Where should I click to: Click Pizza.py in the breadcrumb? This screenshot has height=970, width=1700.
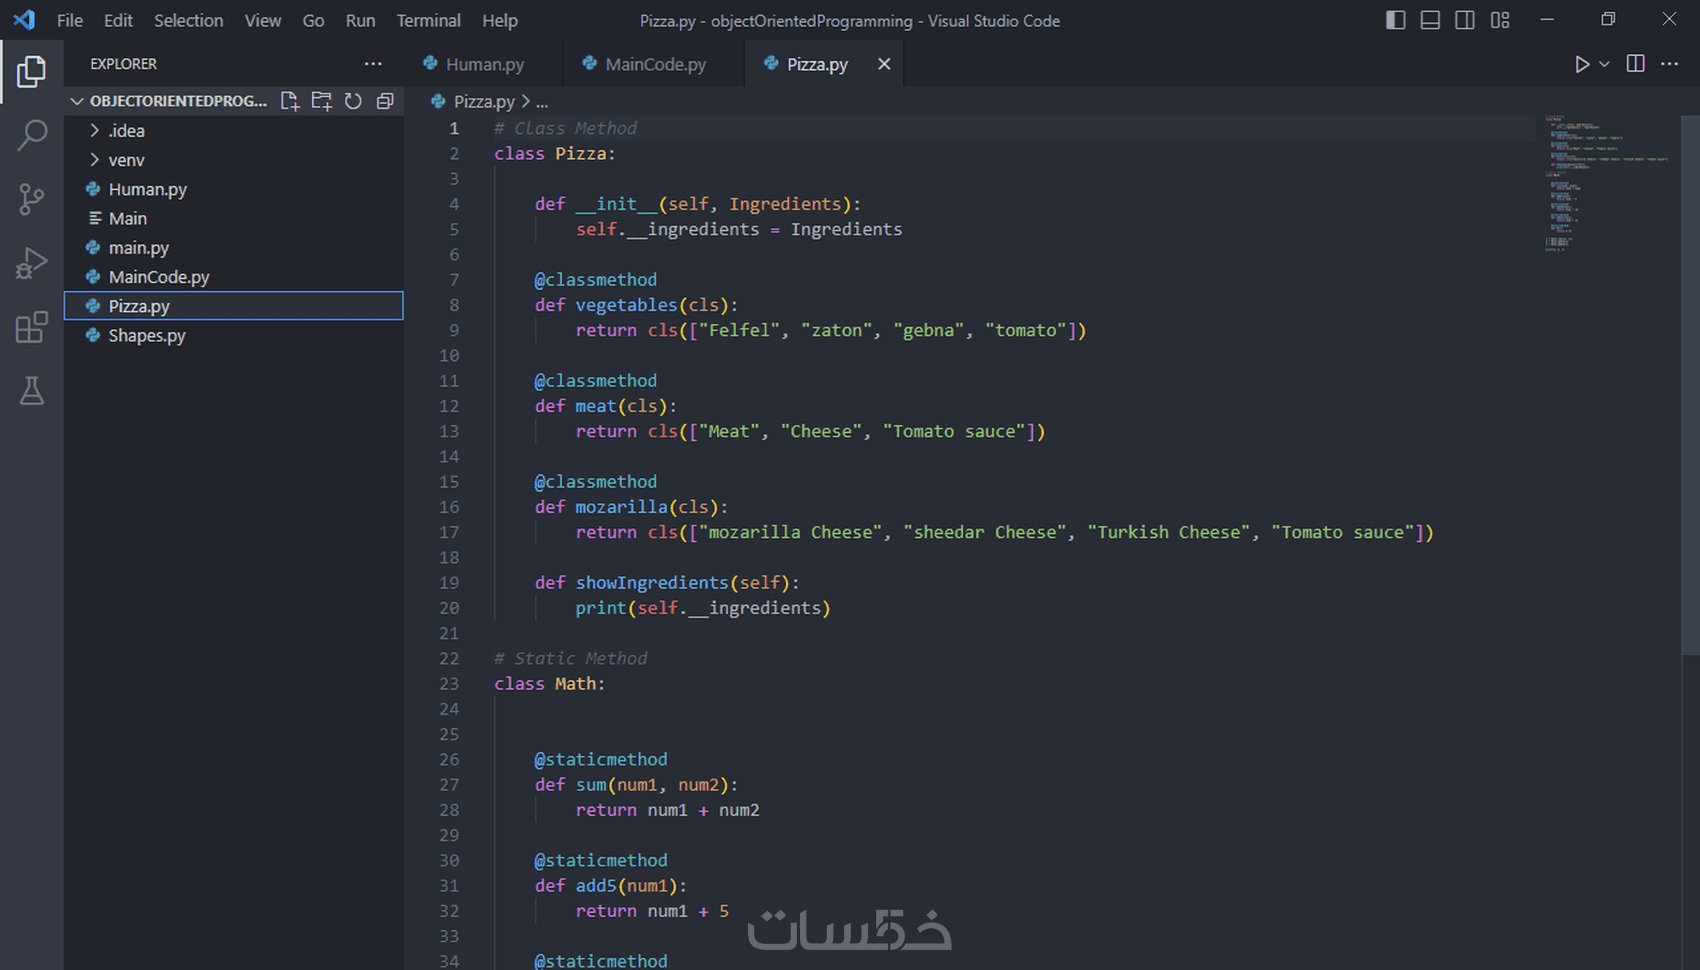click(484, 101)
